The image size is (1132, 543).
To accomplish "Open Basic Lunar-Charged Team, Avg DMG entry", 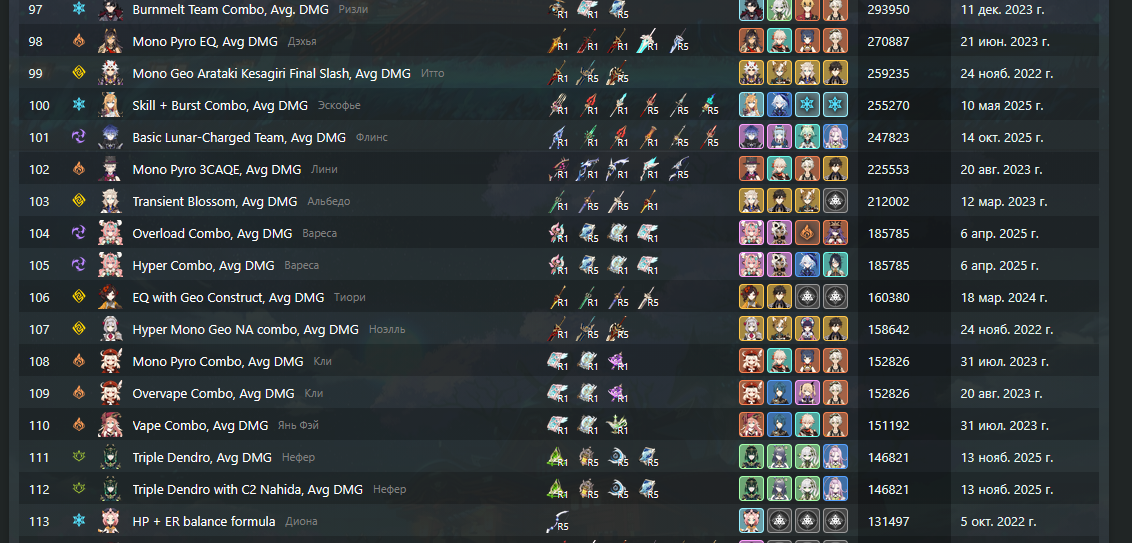I will point(239,137).
